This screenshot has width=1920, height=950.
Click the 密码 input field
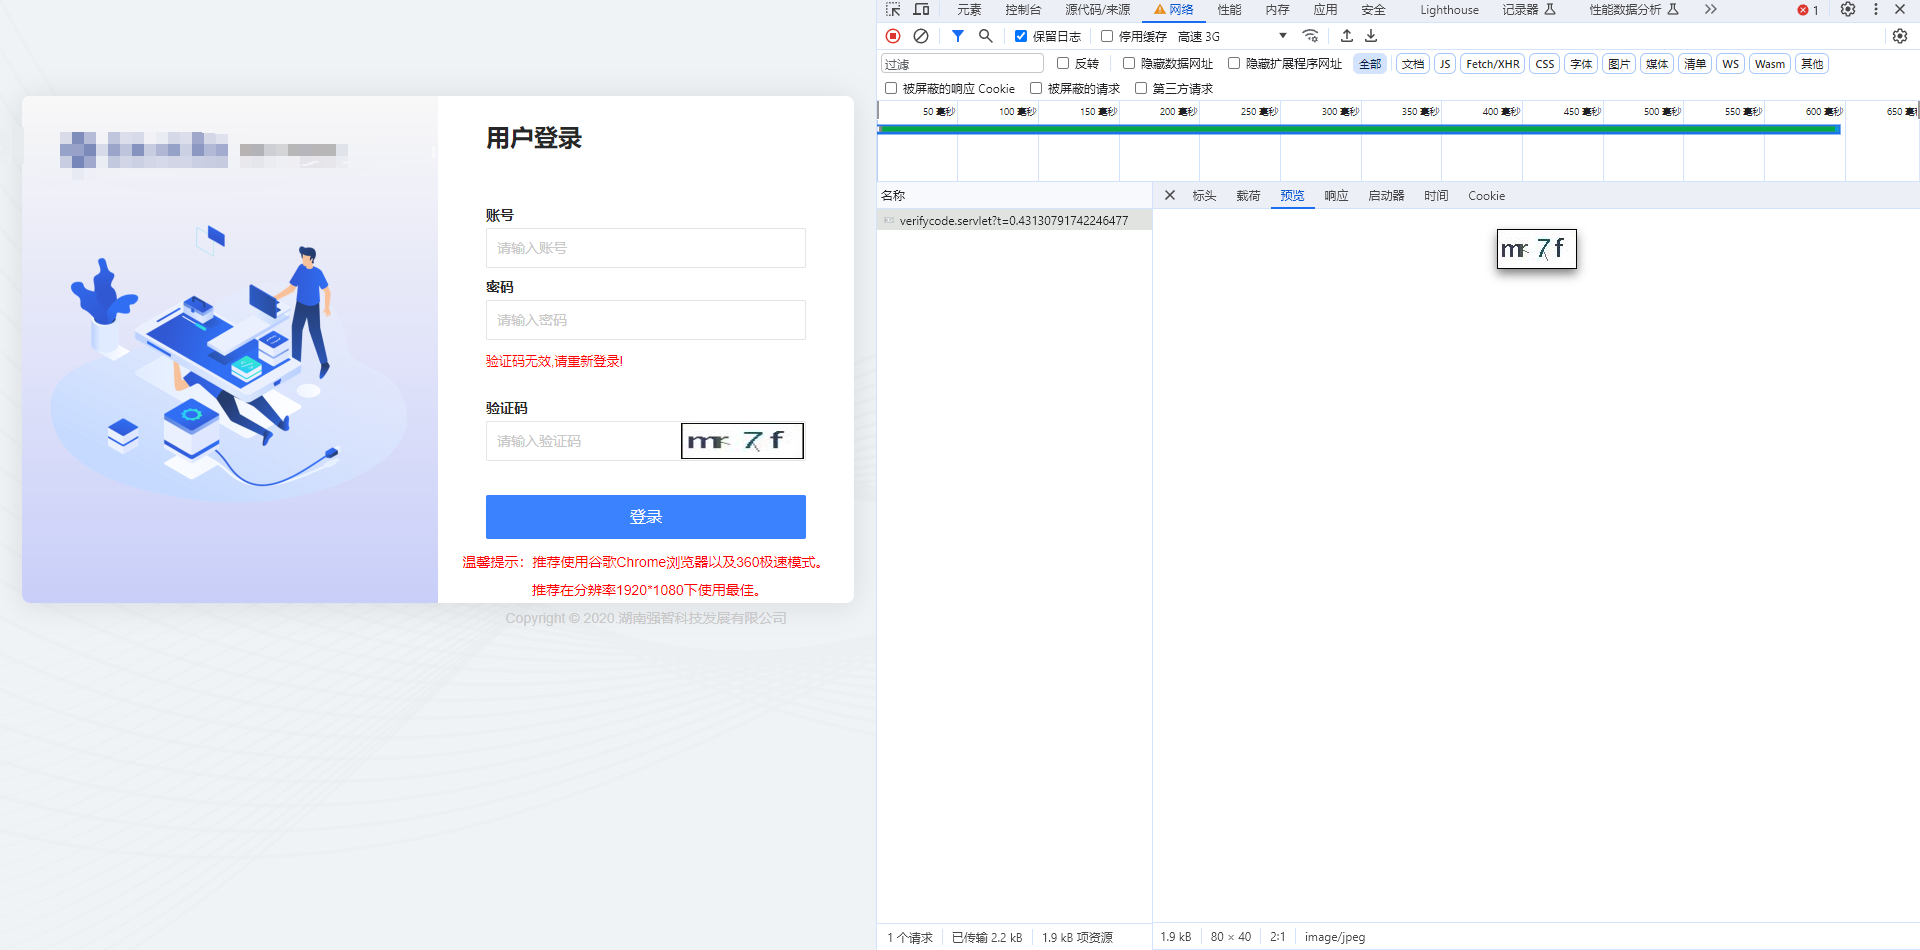point(646,320)
